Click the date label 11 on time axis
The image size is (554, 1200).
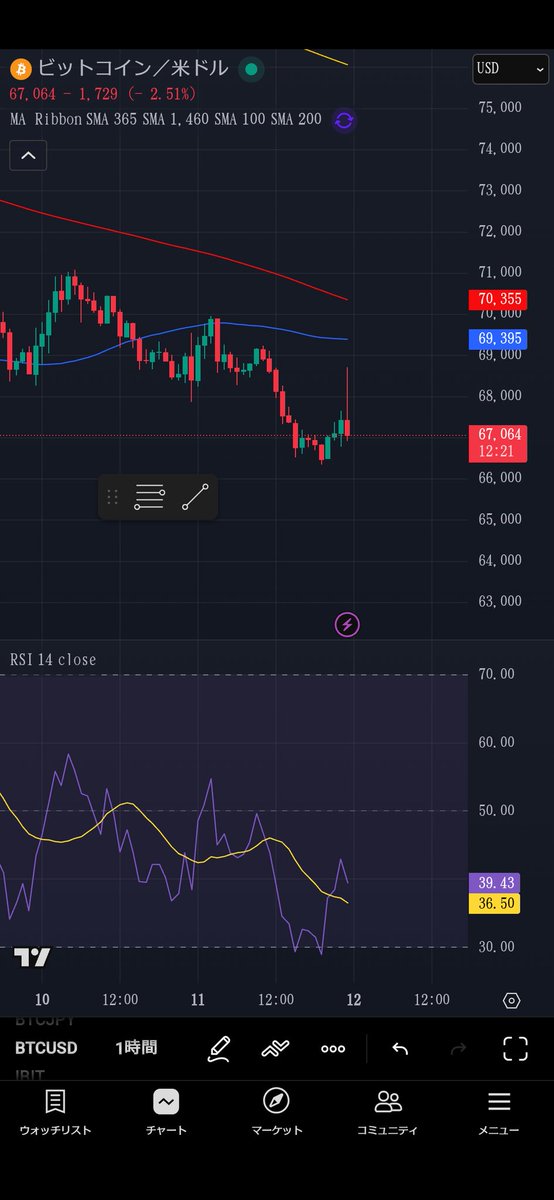click(x=197, y=1000)
